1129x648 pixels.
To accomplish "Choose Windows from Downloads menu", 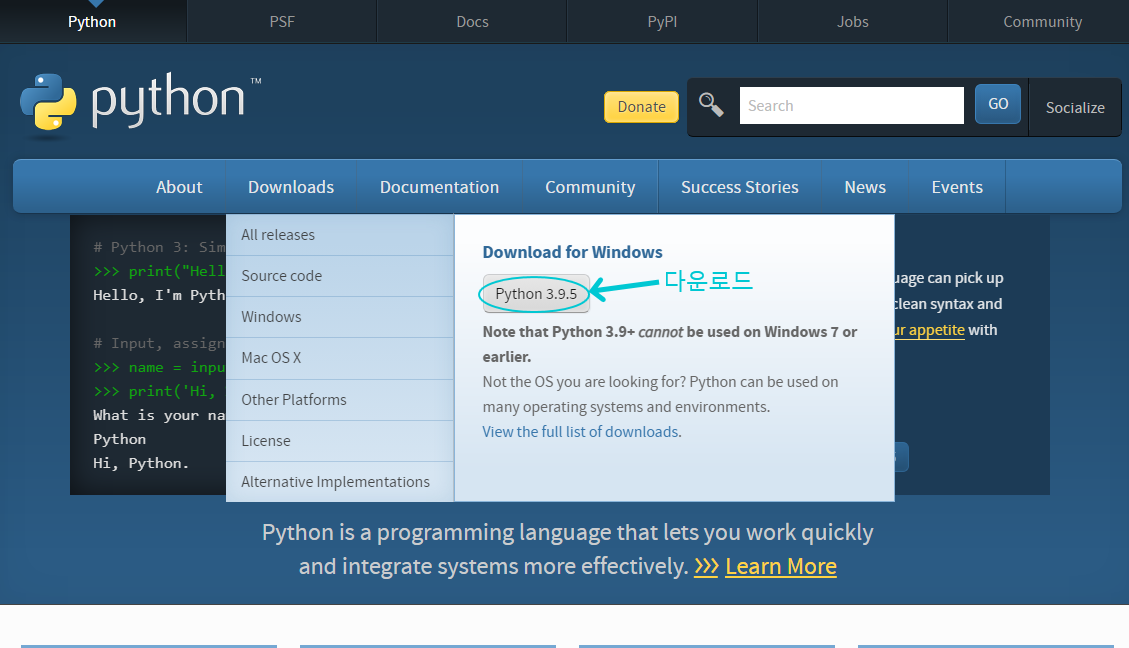I will [x=340, y=317].
